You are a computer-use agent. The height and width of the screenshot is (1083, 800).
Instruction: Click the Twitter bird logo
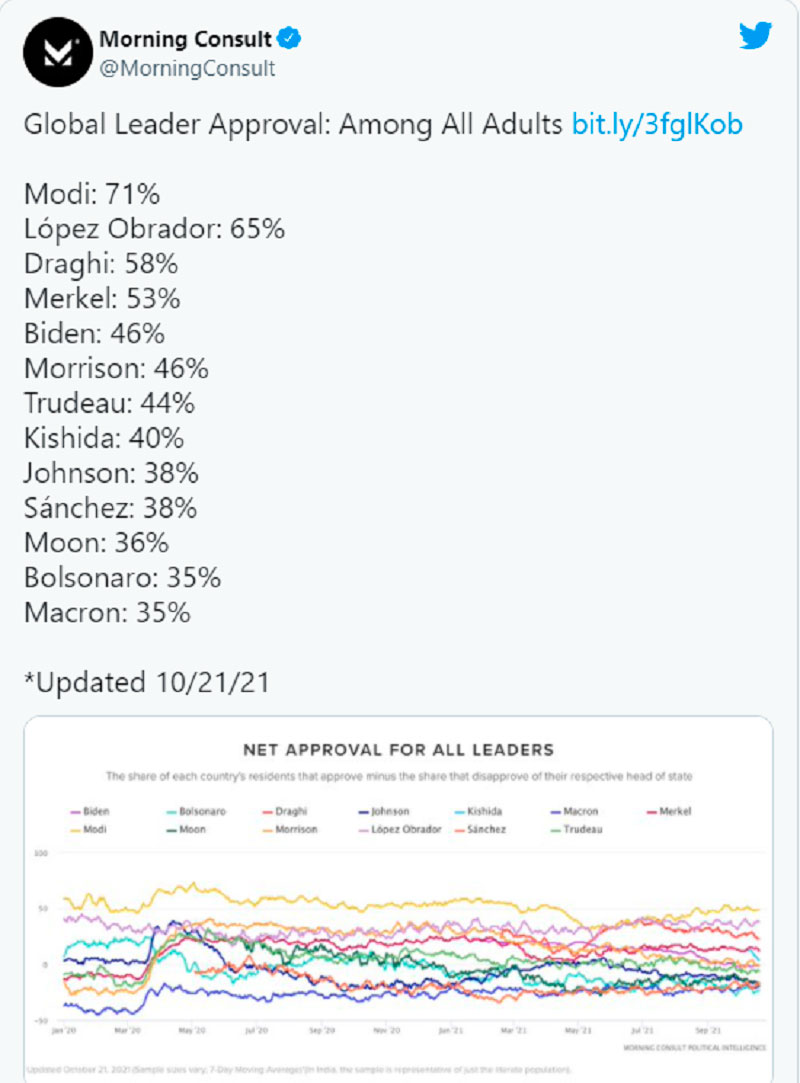[x=755, y=36]
